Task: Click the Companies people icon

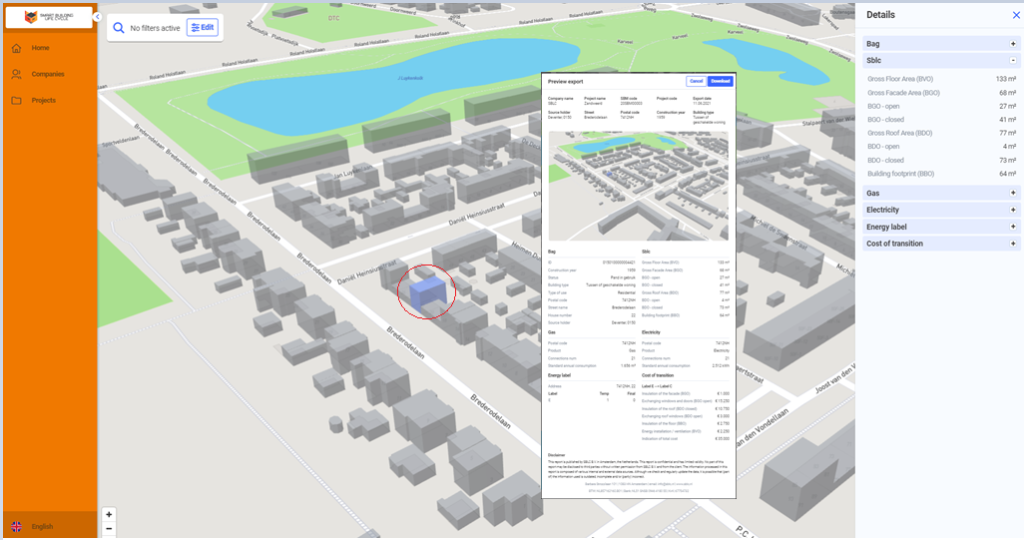Action: (x=16, y=74)
